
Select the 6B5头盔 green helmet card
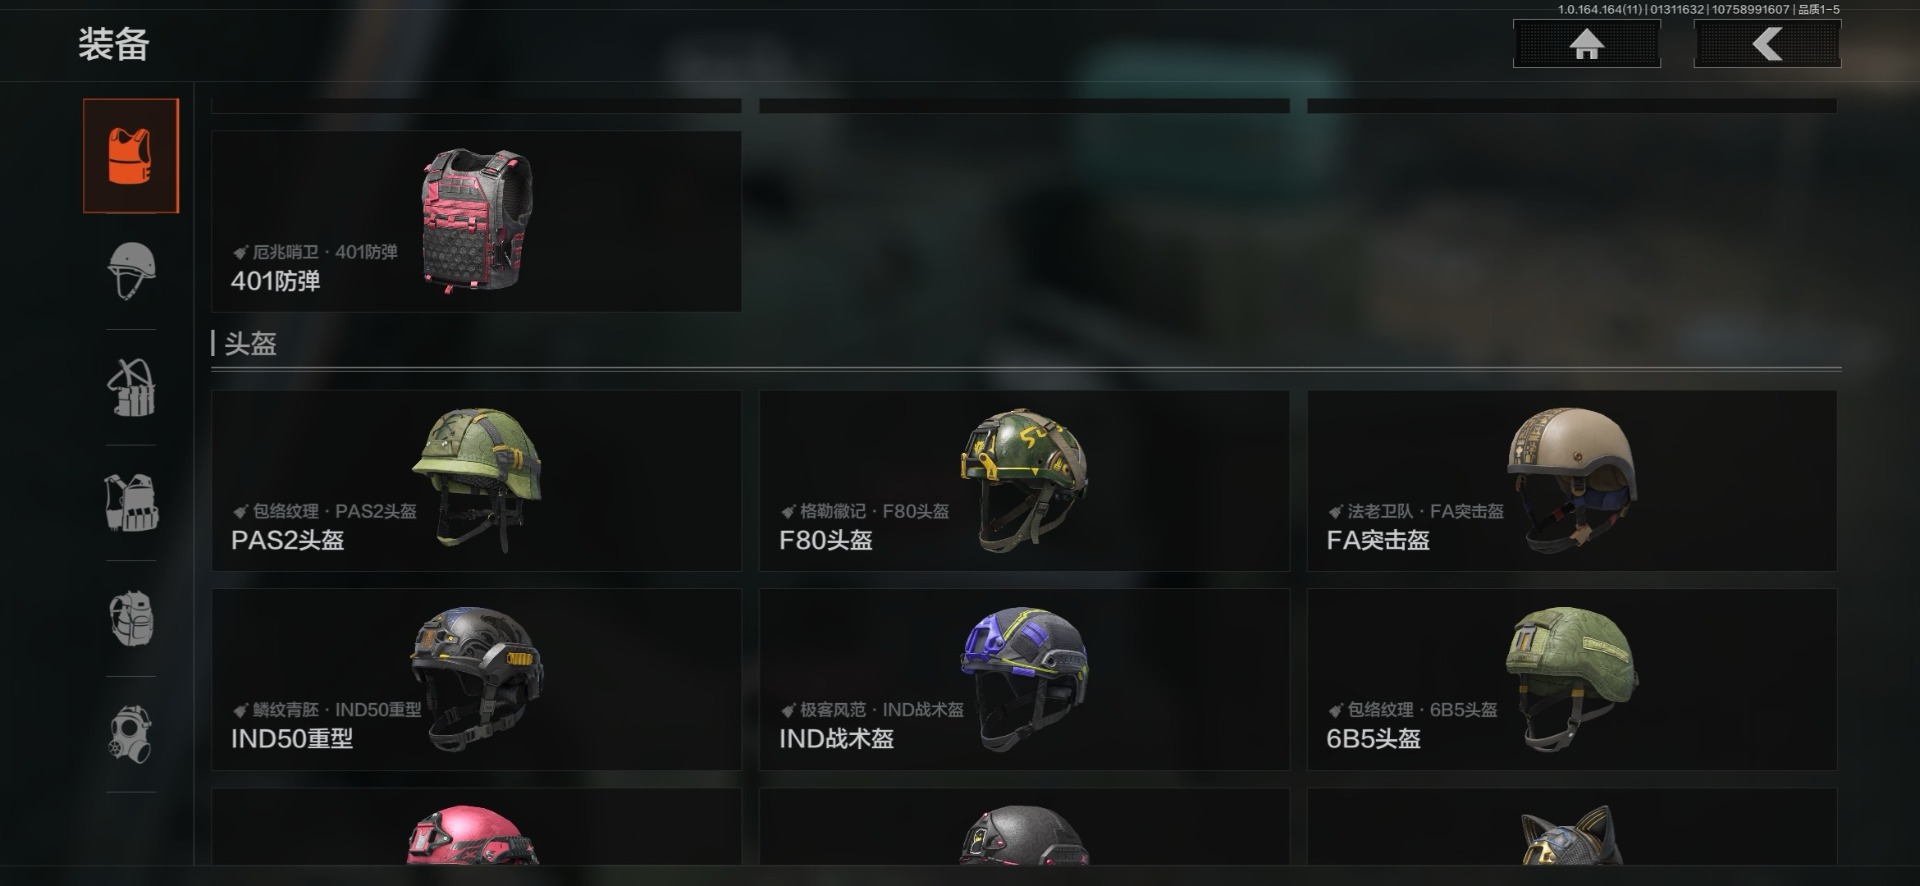tap(1572, 679)
